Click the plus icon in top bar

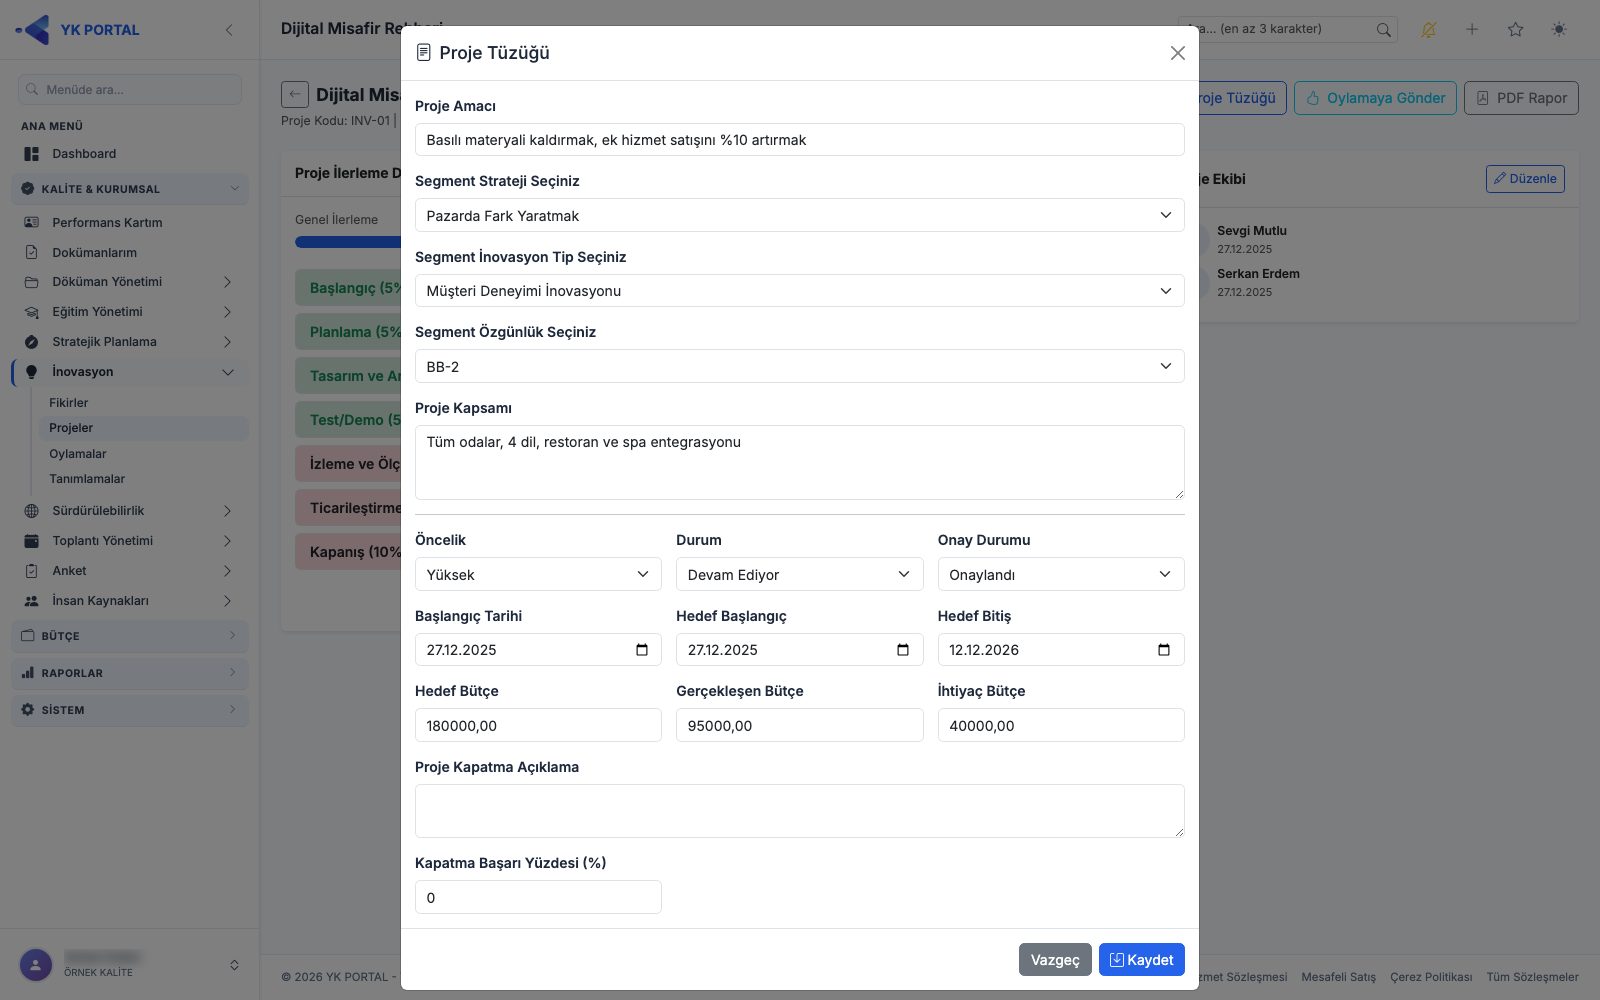click(1472, 30)
